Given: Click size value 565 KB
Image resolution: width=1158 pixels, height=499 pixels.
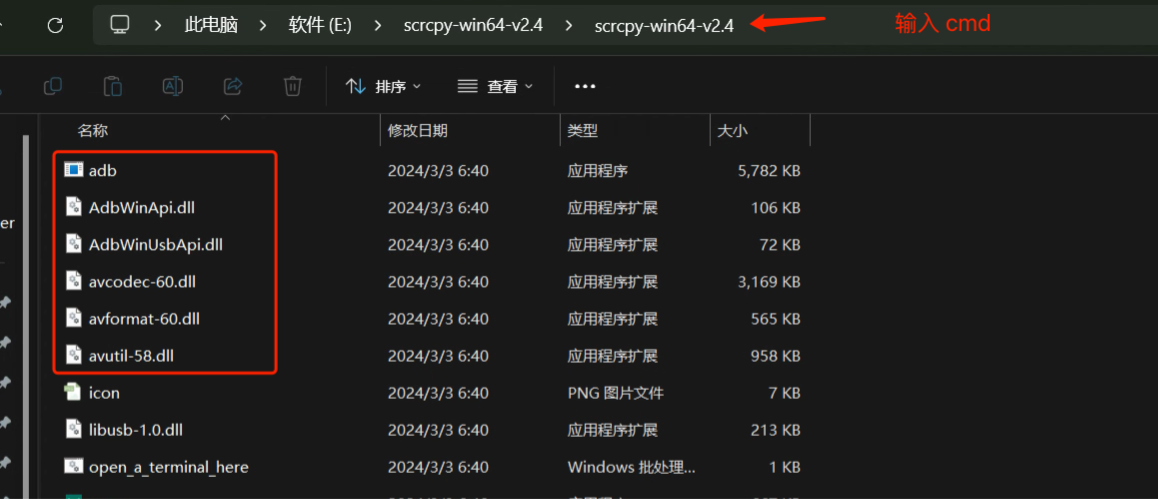Looking at the screenshot, I should (775, 319).
